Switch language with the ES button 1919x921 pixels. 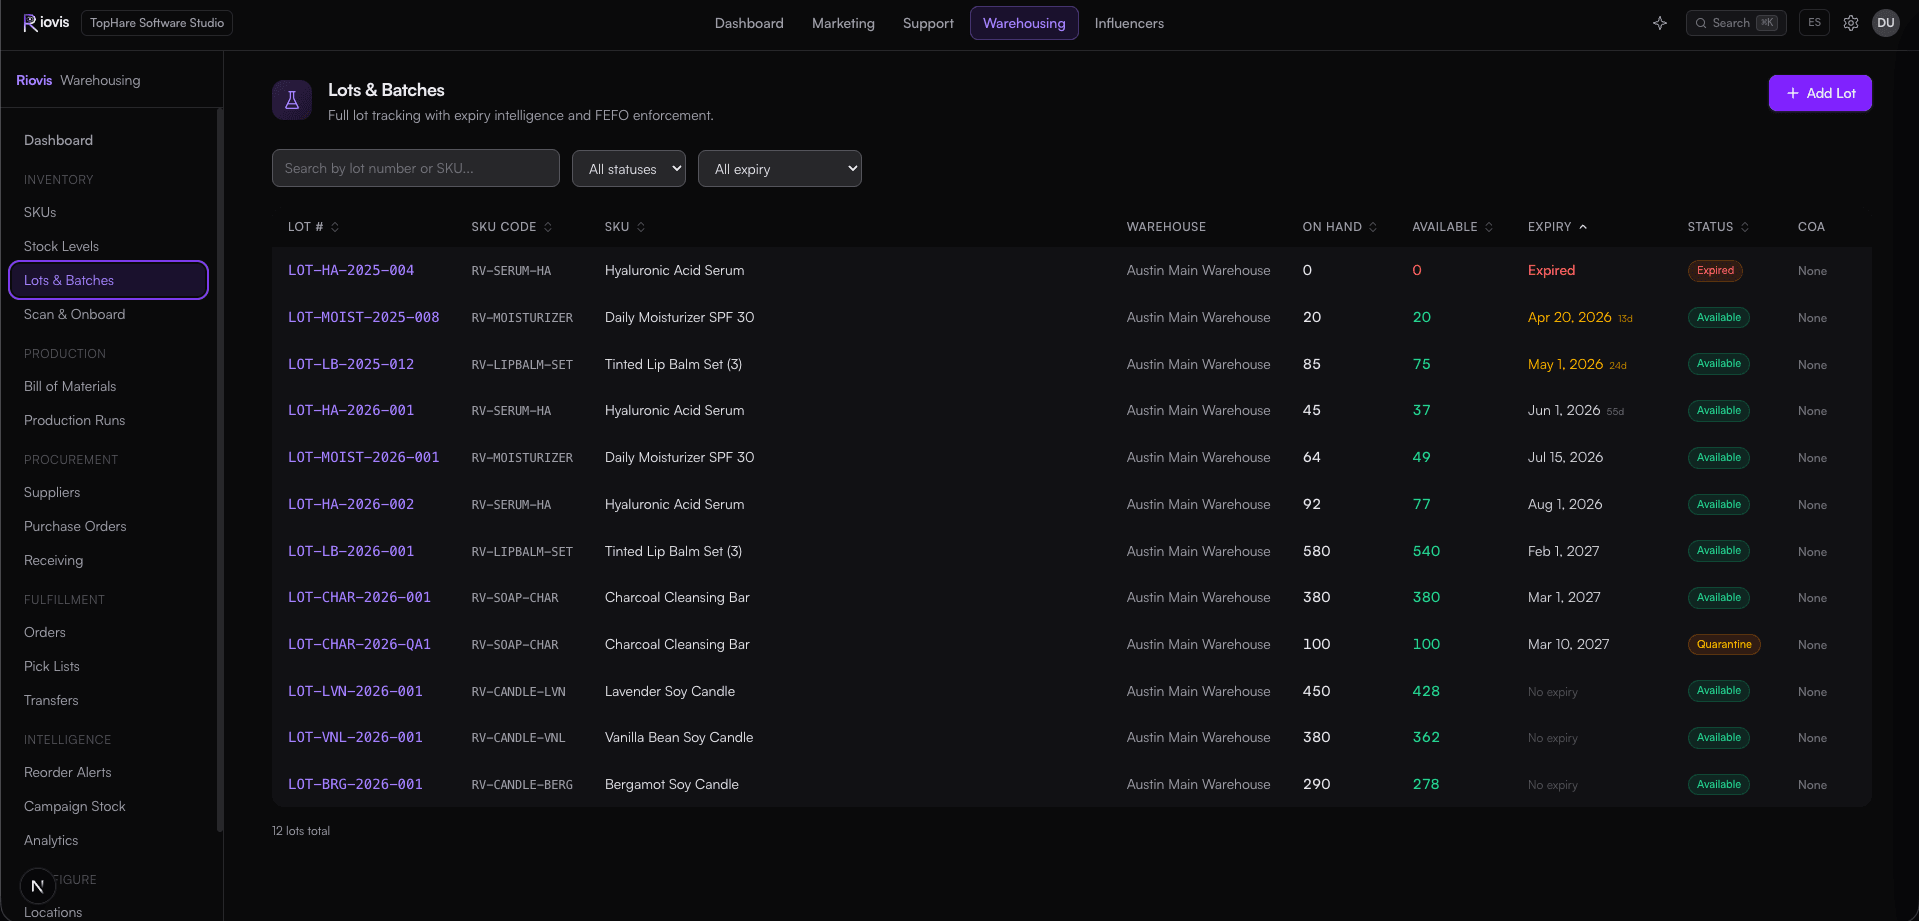[x=1814, y=23]
